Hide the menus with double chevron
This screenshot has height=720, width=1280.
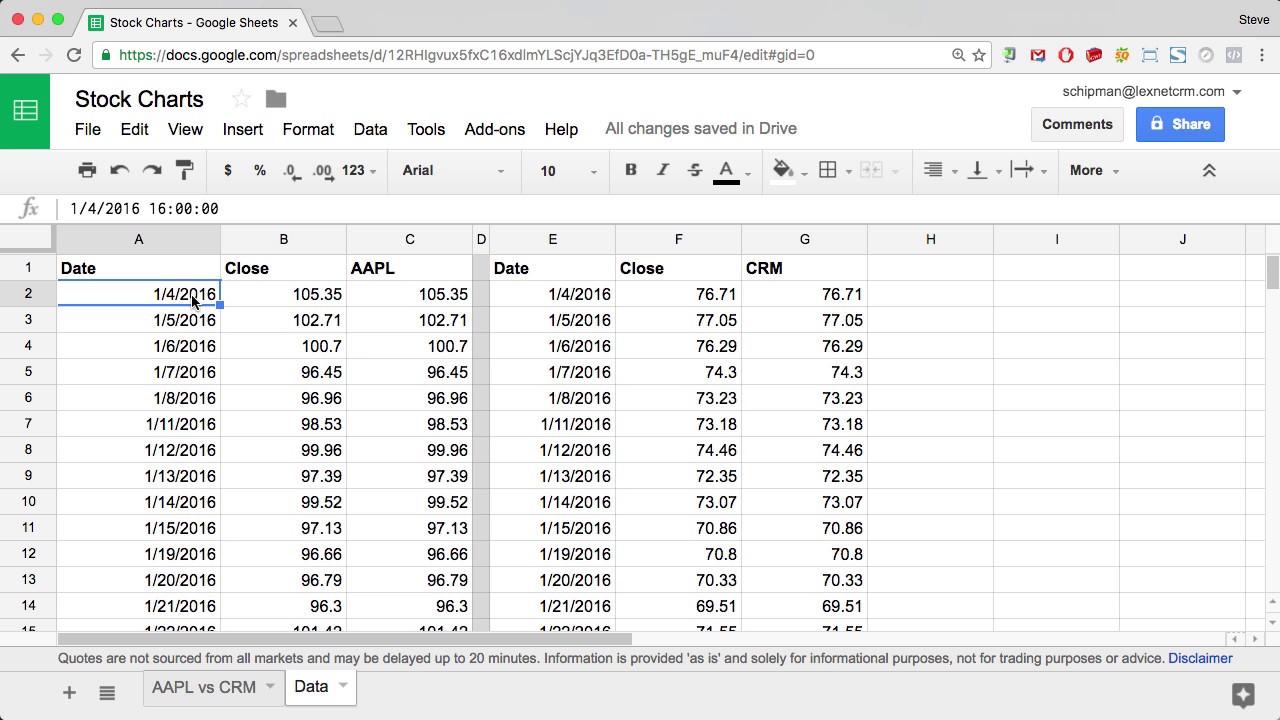[1208, 171]
